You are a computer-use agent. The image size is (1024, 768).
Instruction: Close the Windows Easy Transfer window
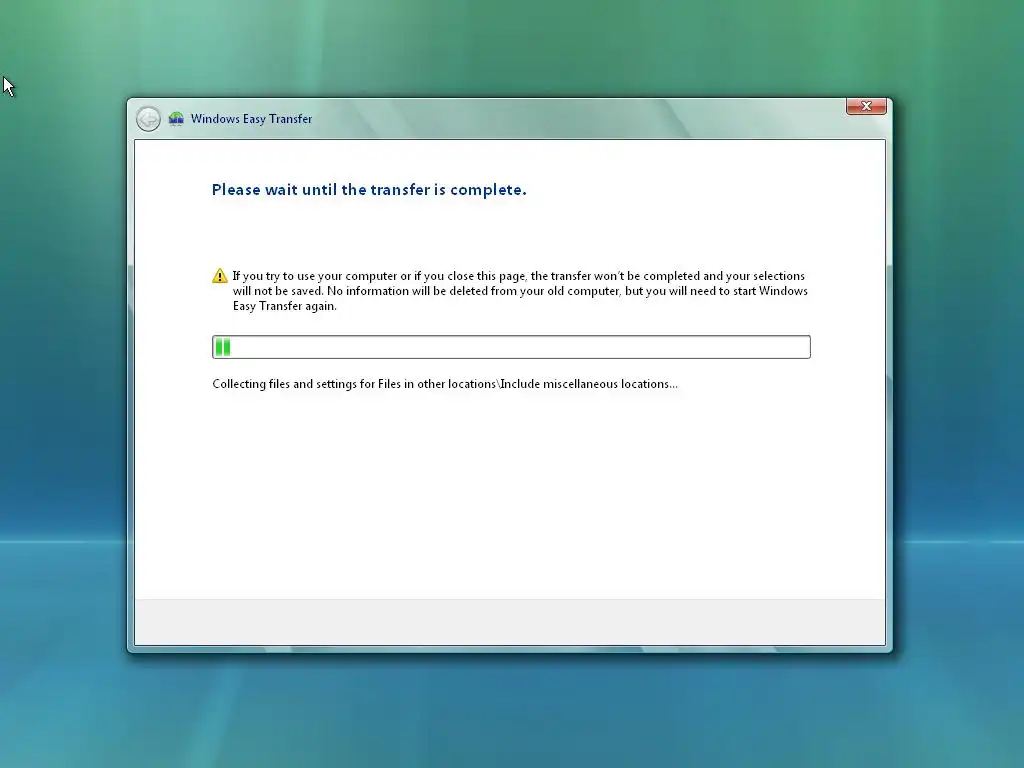point(866,106)
